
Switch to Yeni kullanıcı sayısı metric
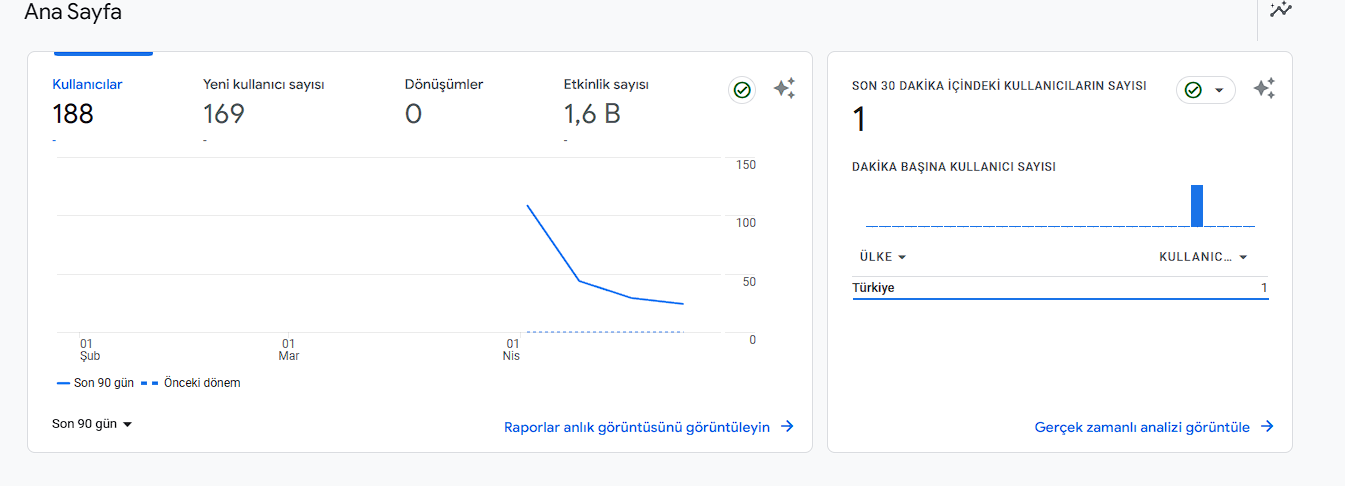[263, 85]
